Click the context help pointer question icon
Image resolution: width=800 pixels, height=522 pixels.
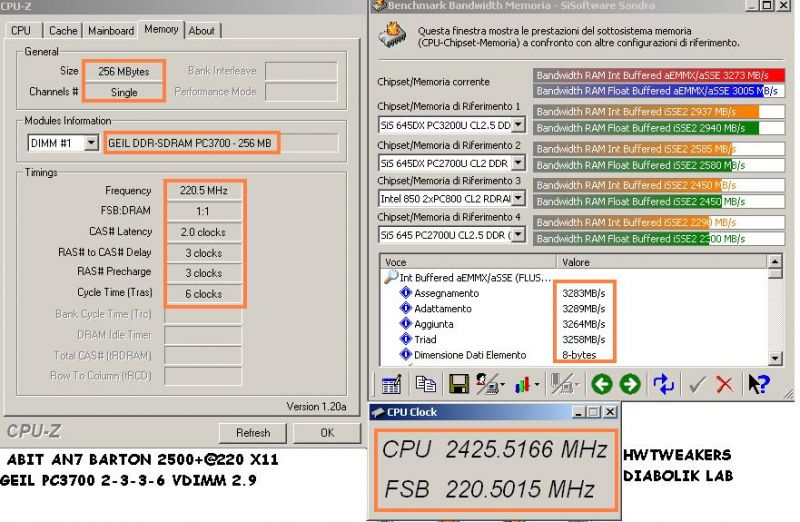pyautogui.click(x=758, y=384)
